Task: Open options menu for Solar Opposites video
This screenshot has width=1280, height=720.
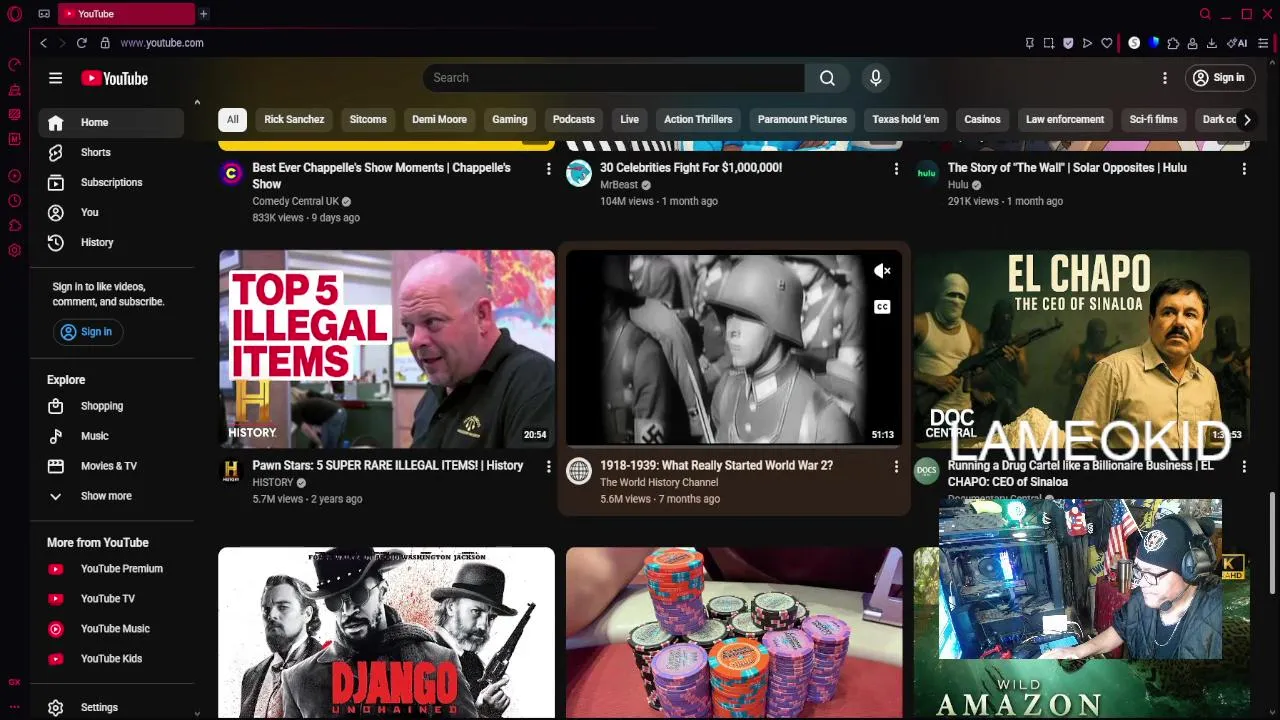Action: pos(1244,169)
